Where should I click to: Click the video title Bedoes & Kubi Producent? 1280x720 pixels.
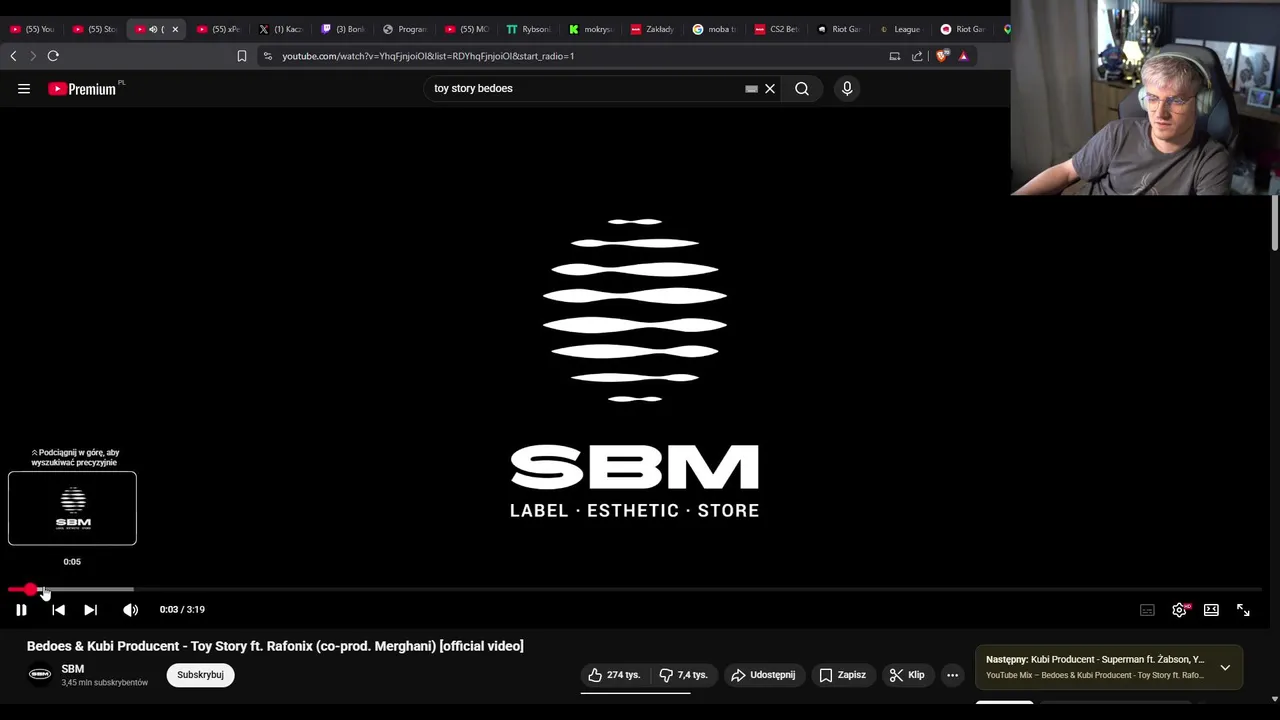pos(275,646)
